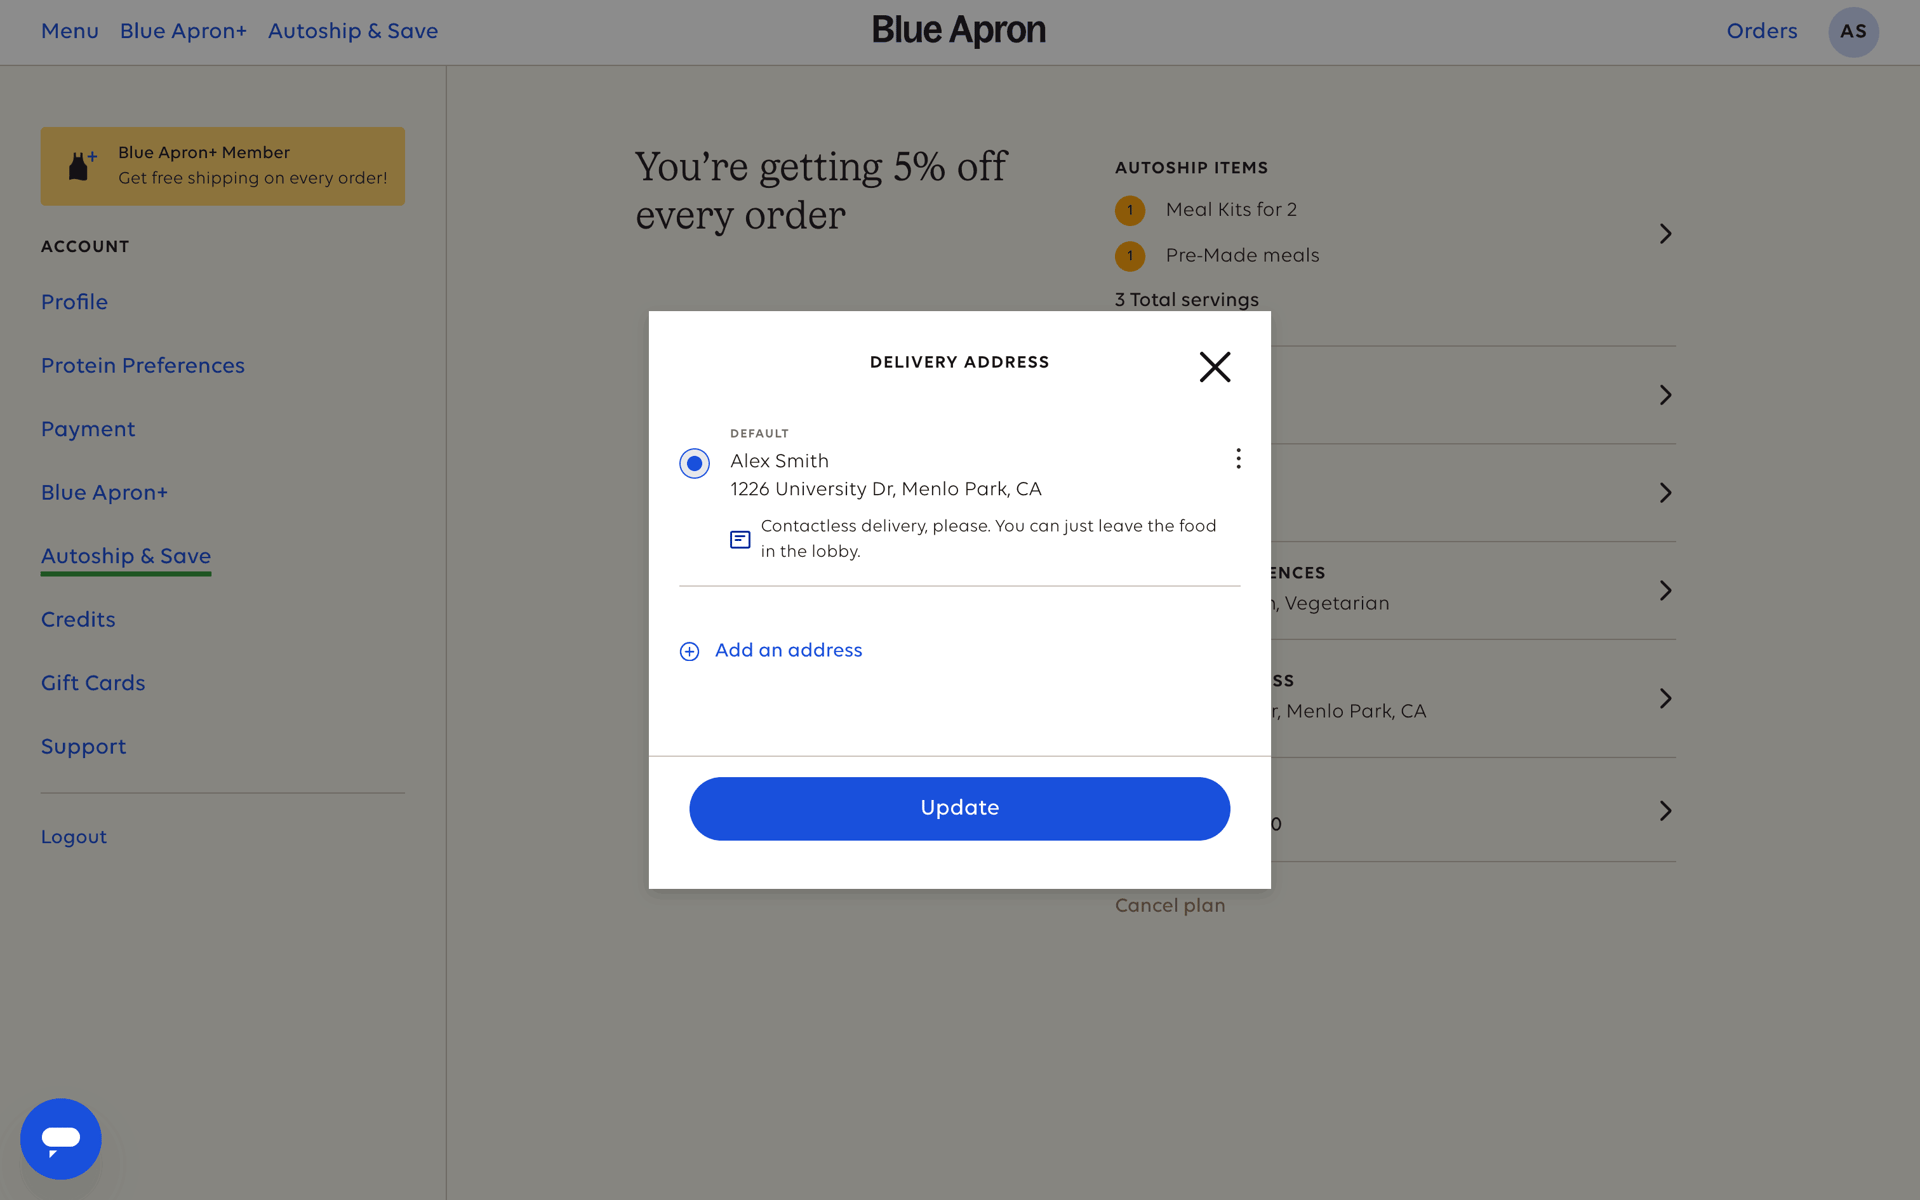
Task: Click the Pre-Made meals quantity badge
Action: (1130, 256)
